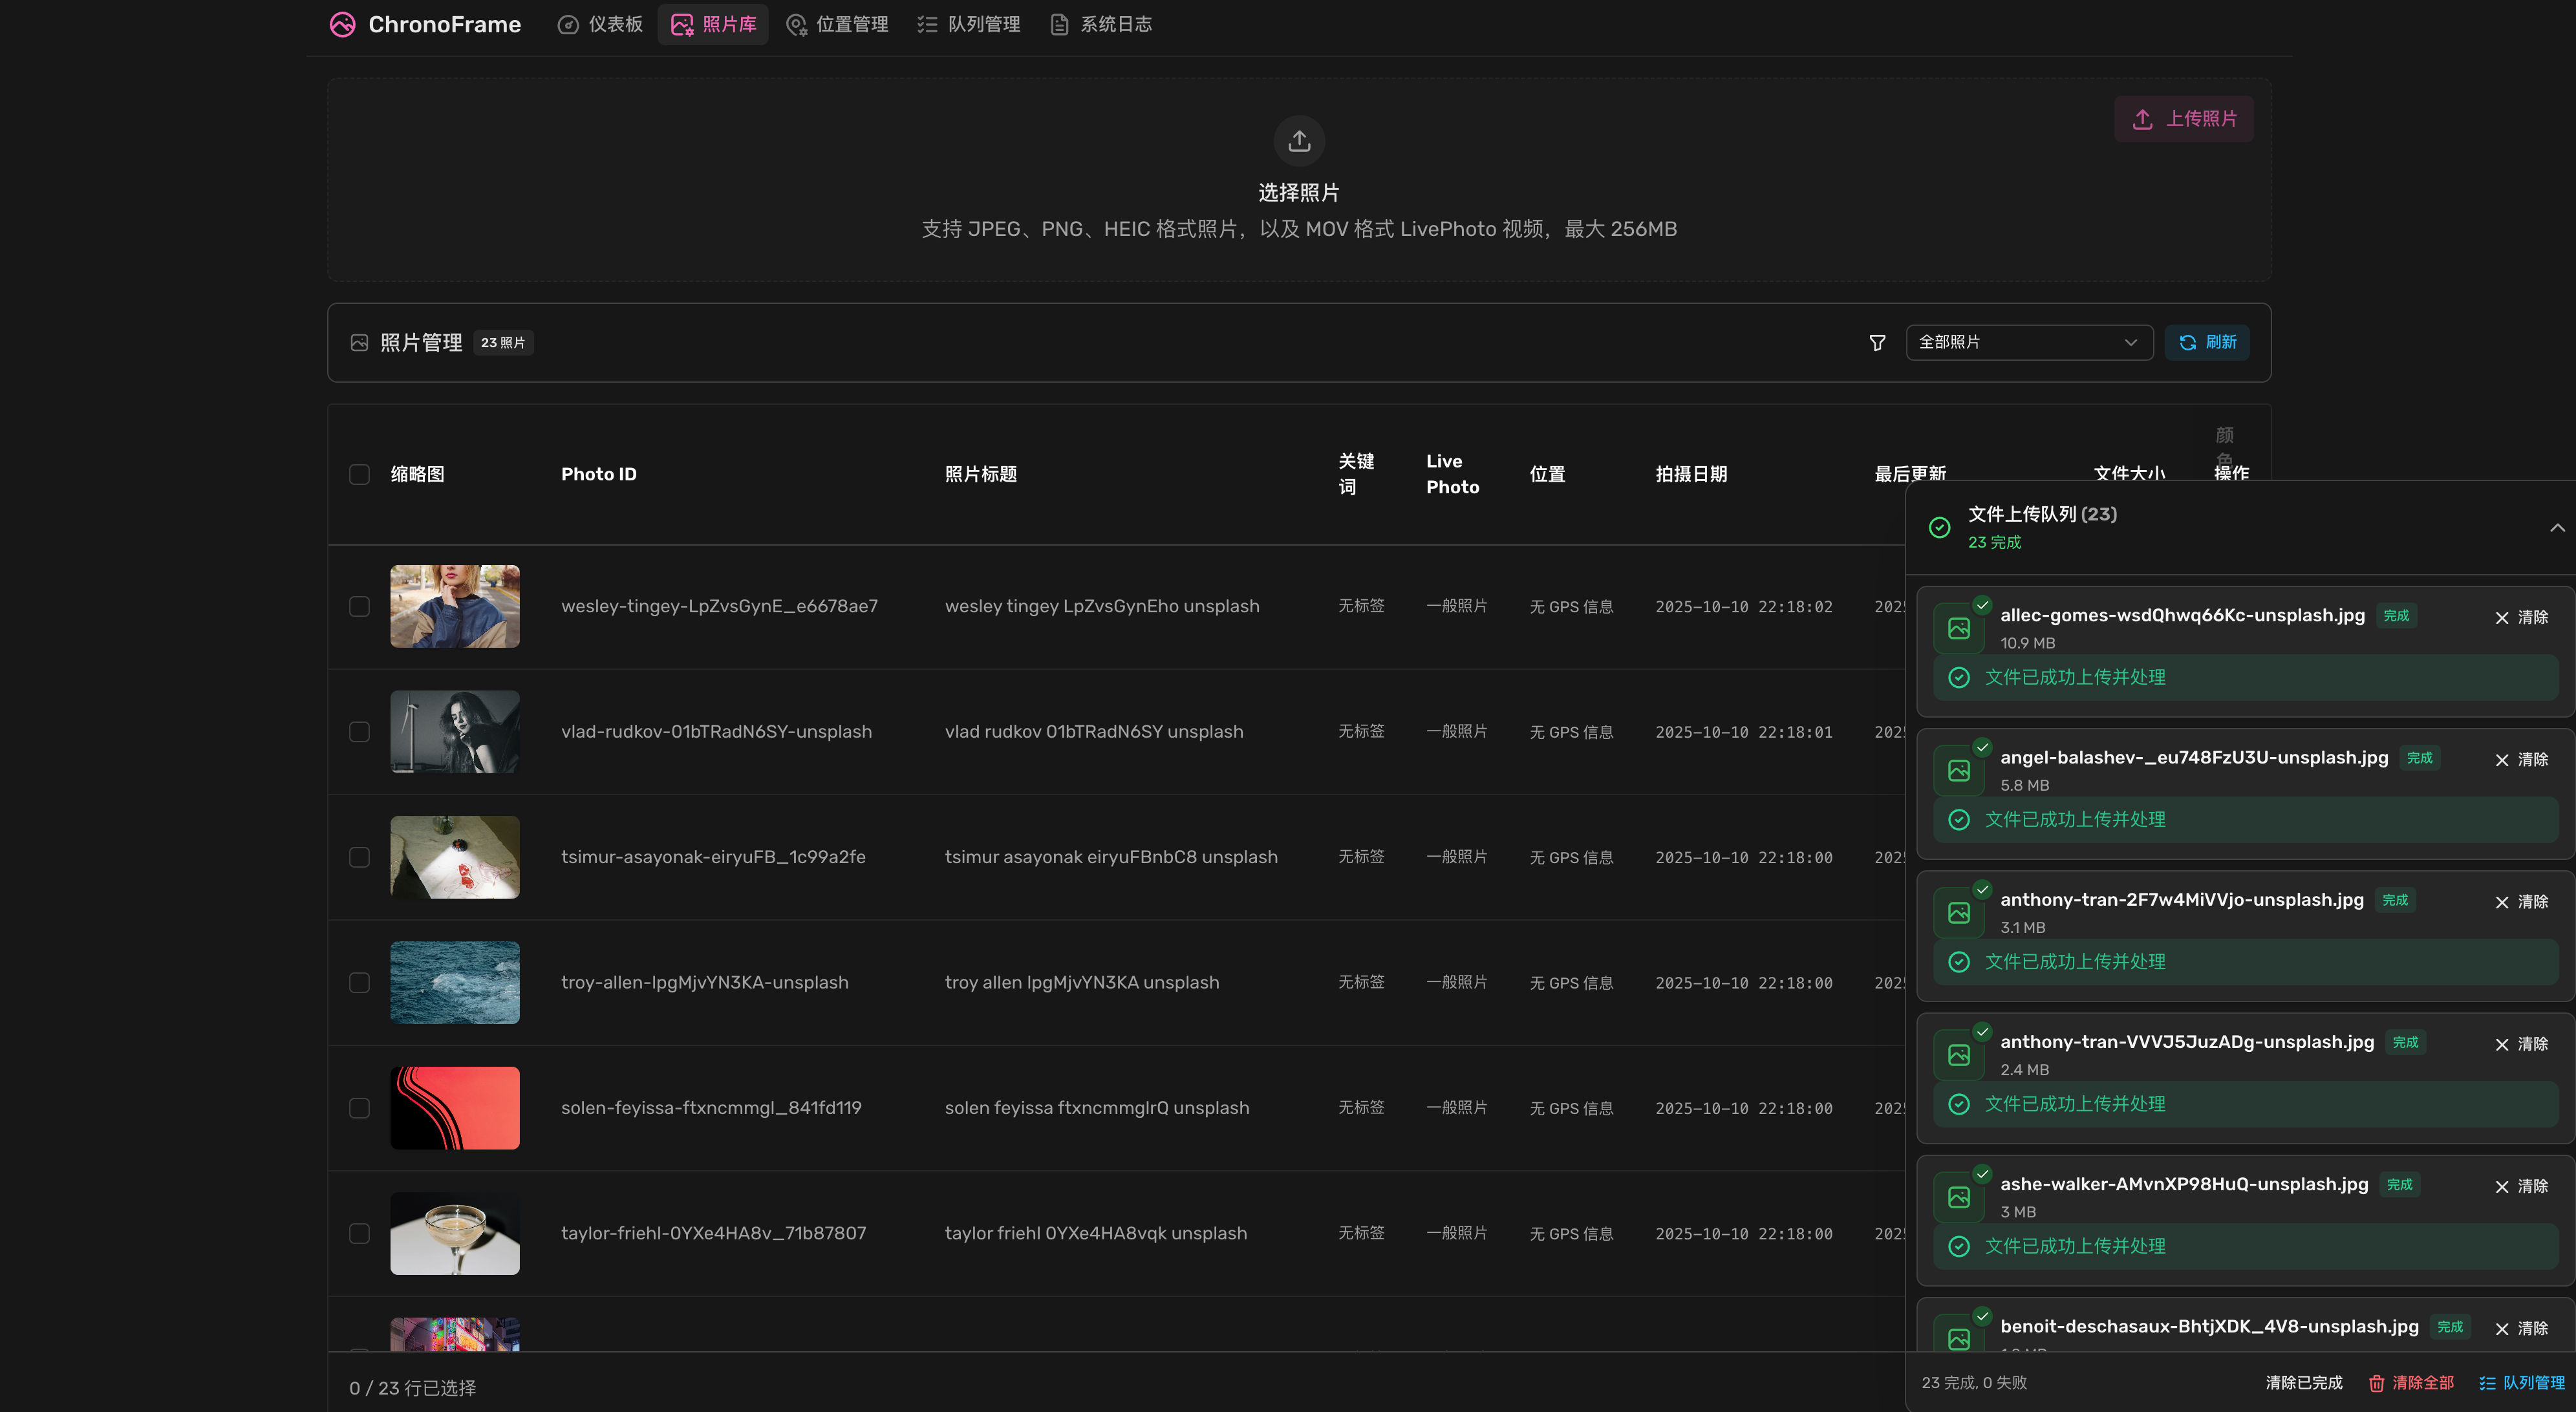Click the ChronoFrame logo icon
This screenshot has width=2576, height=1412.
tap(342, 24)
